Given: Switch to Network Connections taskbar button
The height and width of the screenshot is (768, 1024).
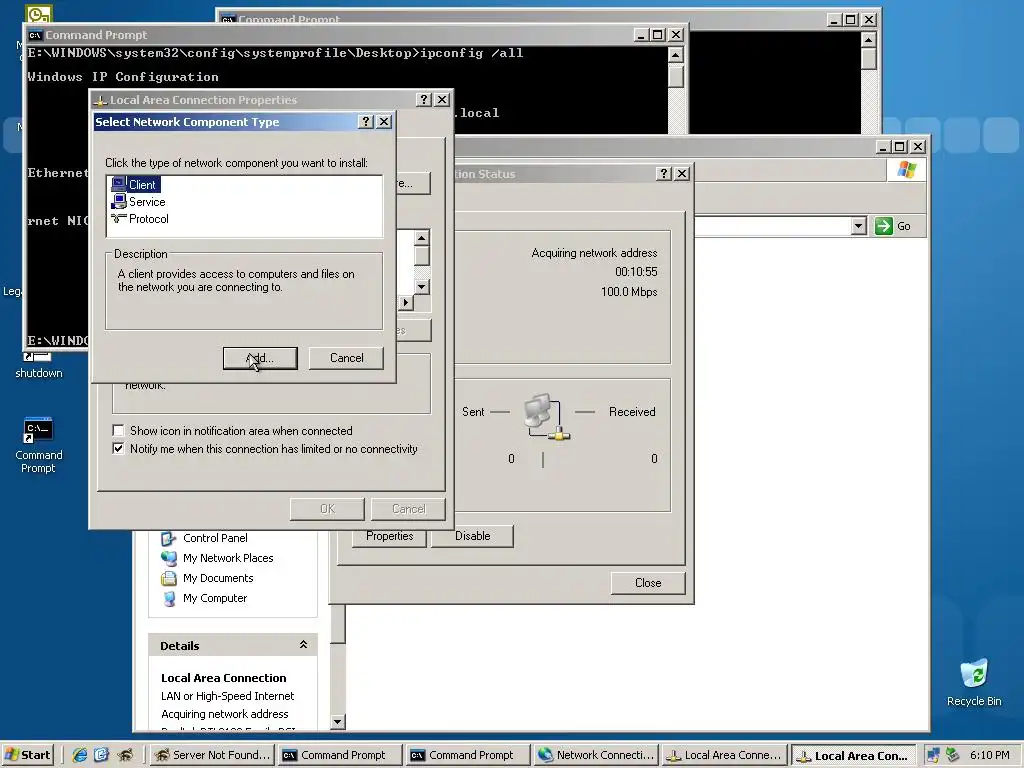Looking at the screenshot, I should coord(595,755).
